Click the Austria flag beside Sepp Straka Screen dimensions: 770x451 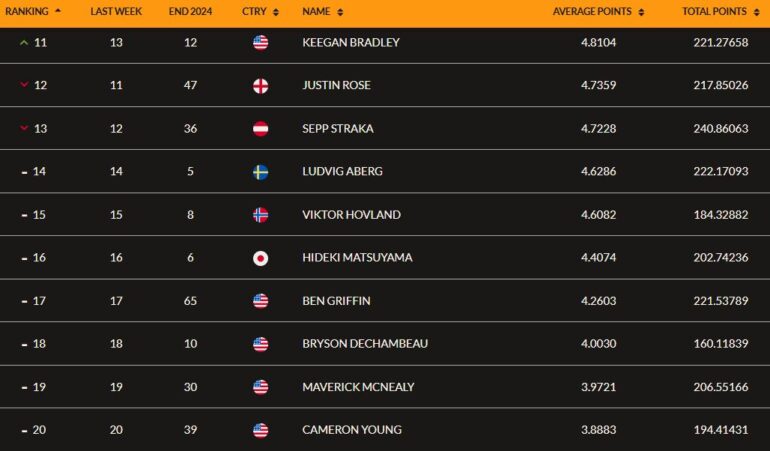click(261, 129)
